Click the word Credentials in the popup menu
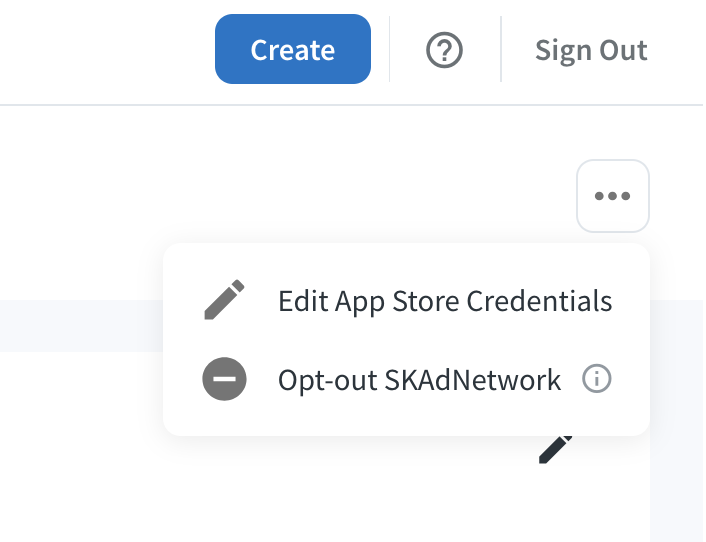 coord(539,301)
